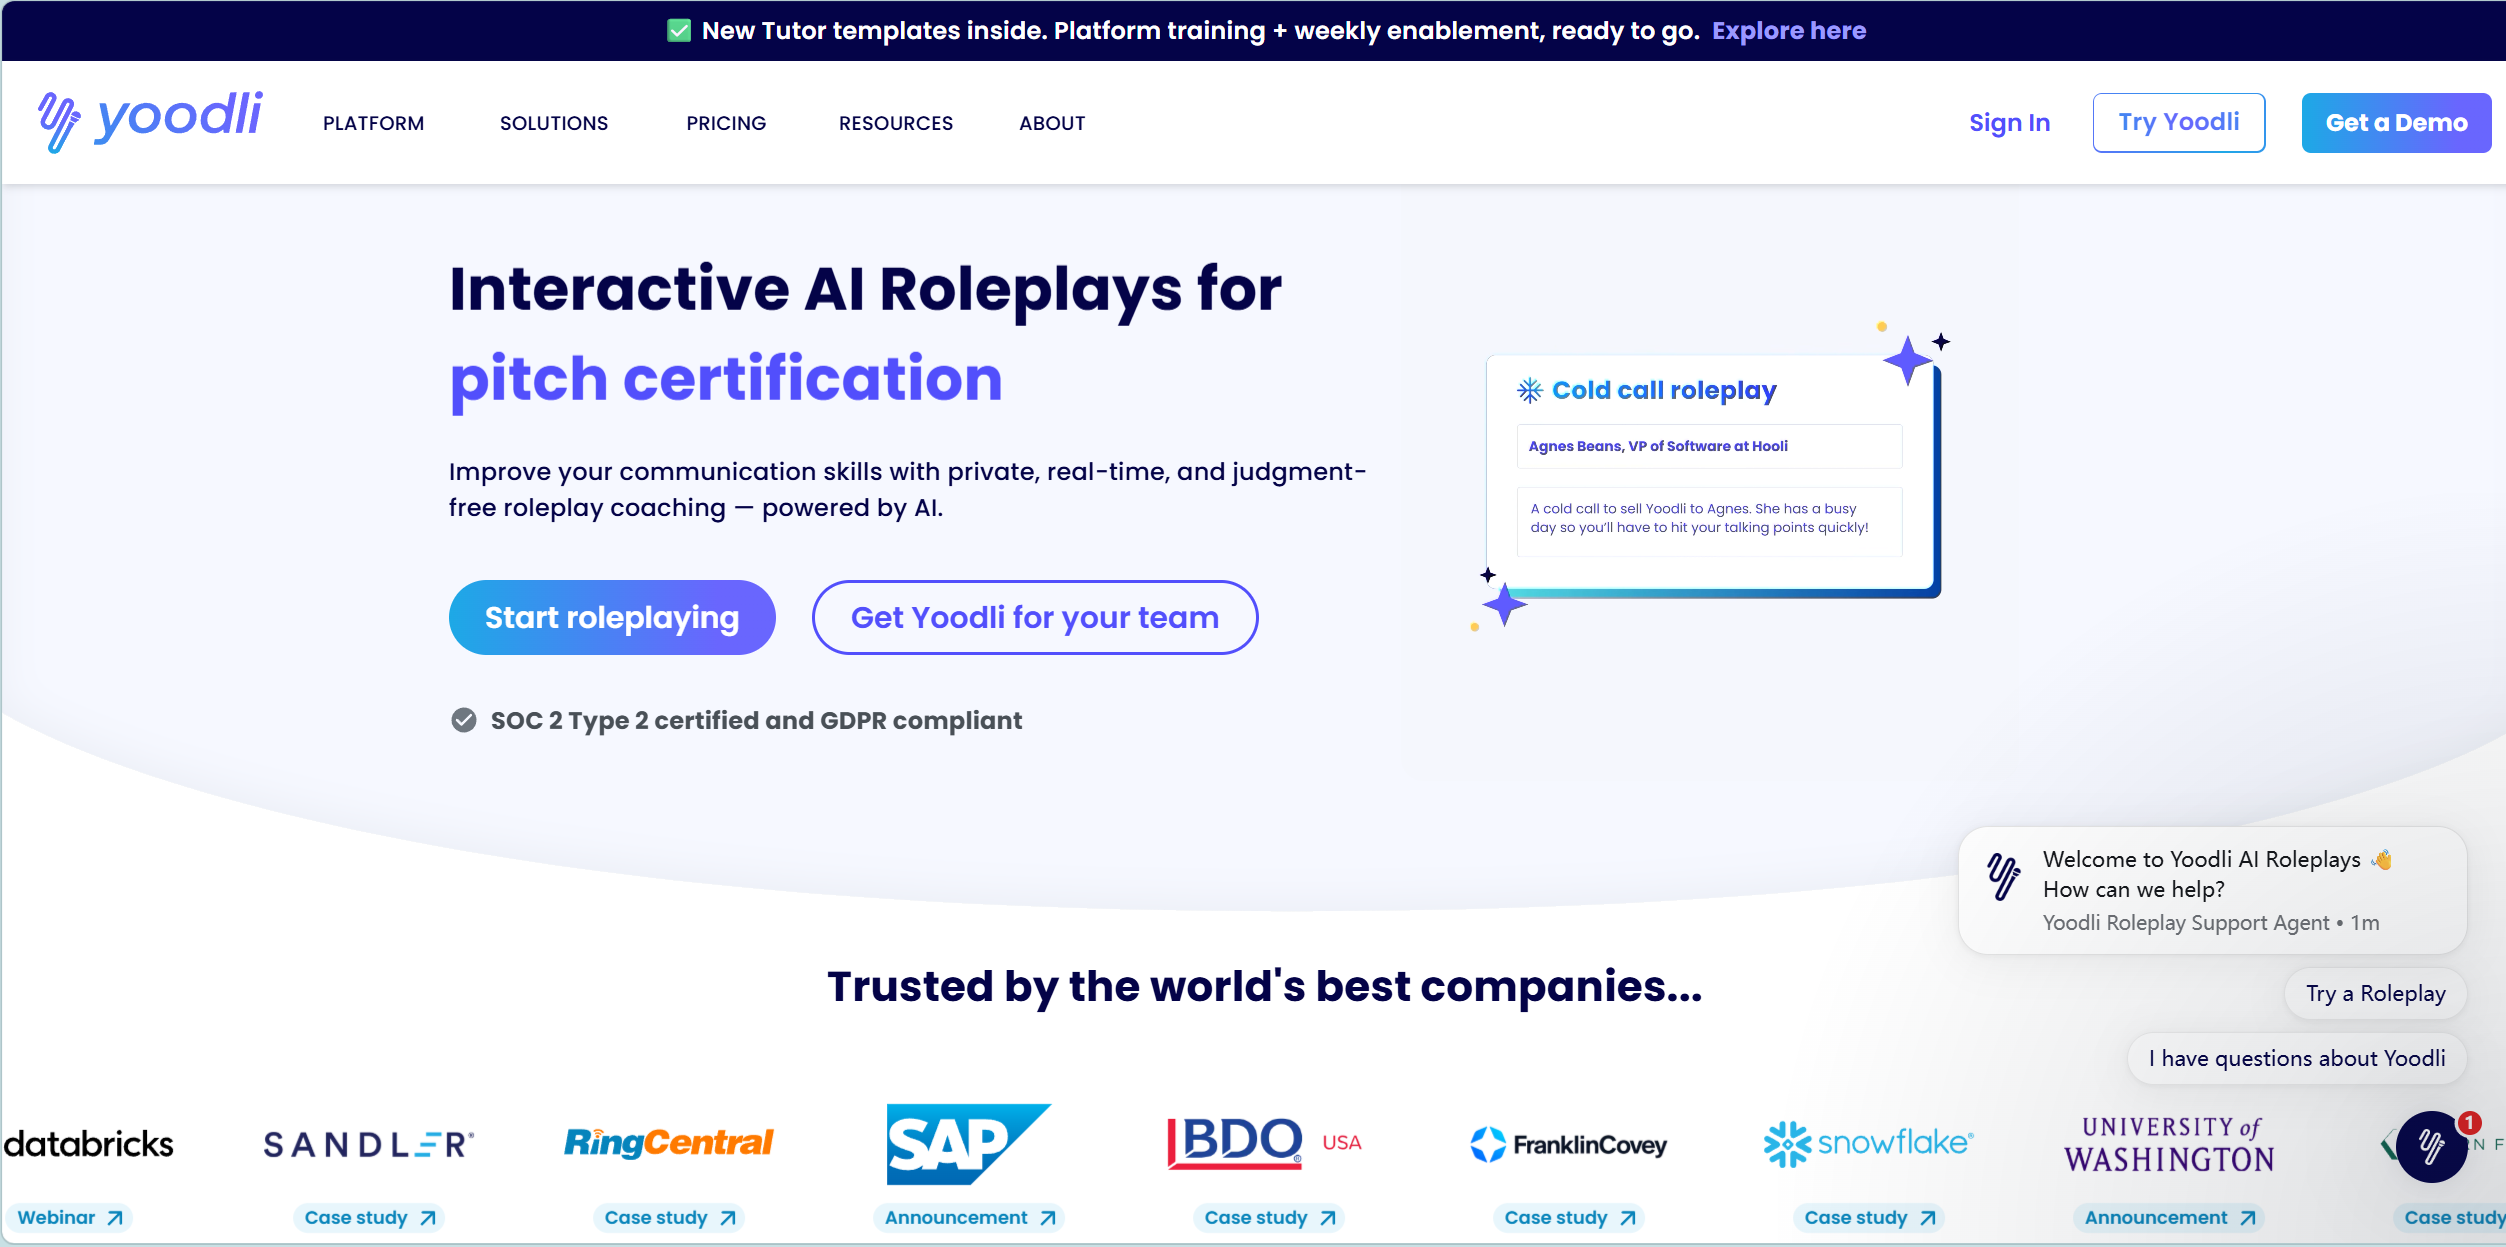Open the Sandler Case study link
The height and width of the screenshot is (1247, 2506).
click(369, 1218)
